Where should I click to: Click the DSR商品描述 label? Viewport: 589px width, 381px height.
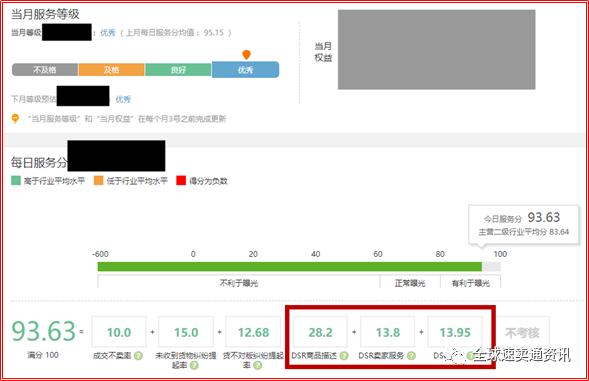click(314, 355)
